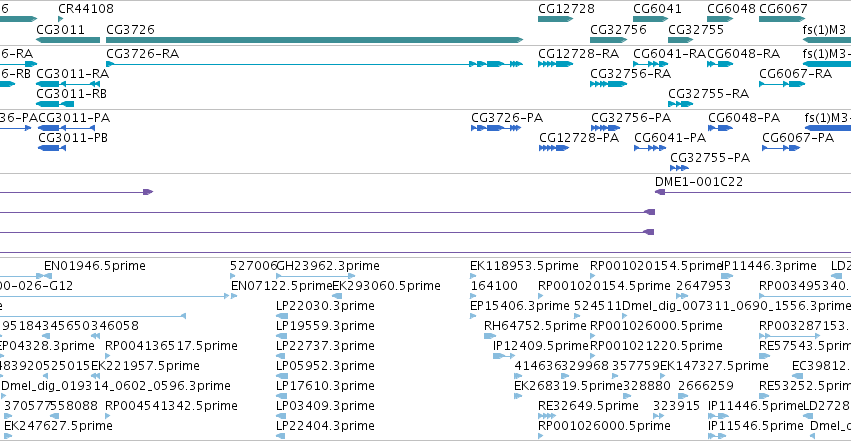Viewport: 851px width, 441px height.
Task: Open the CG3726-RA transcript label
Action: point(143,54)
